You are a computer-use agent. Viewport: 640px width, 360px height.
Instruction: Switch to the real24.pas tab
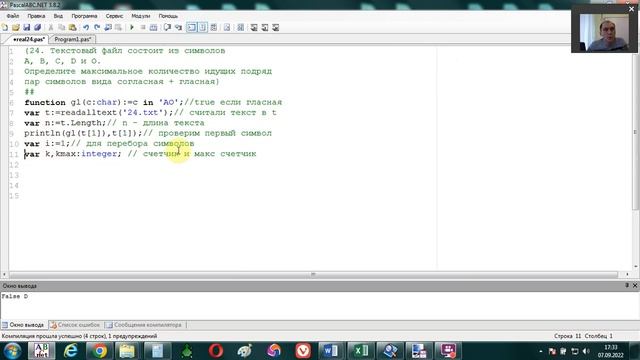click(28, 39)
